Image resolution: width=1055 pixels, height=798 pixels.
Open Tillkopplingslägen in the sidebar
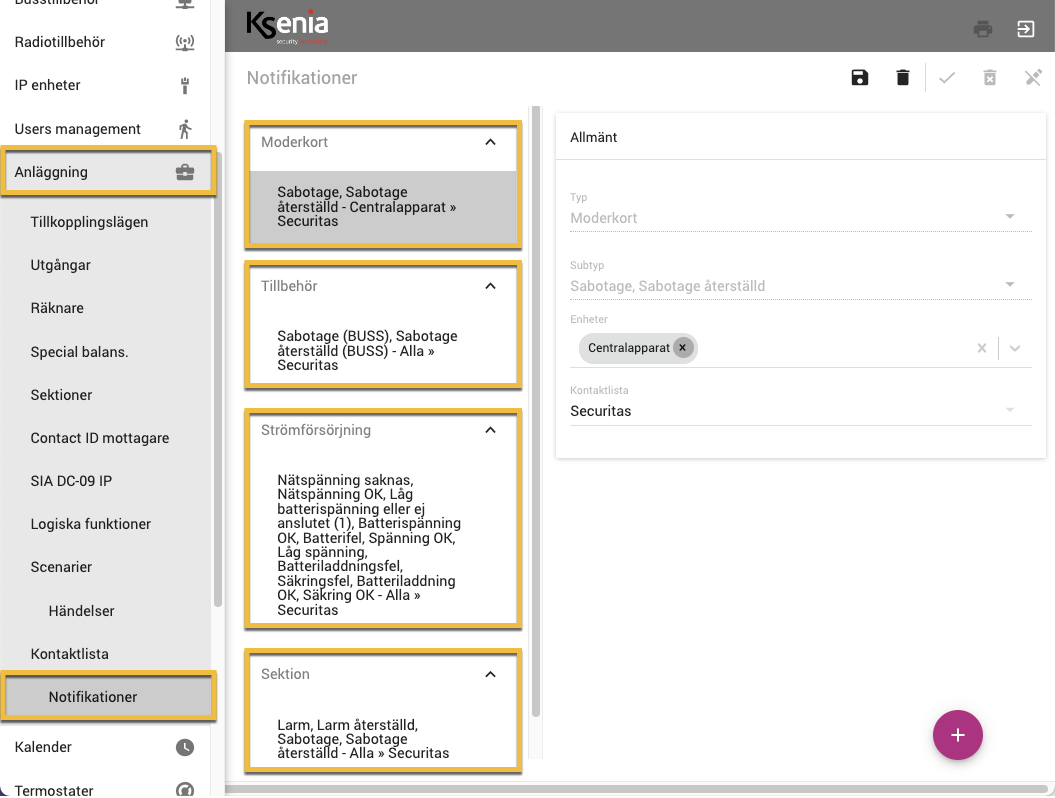89,222
